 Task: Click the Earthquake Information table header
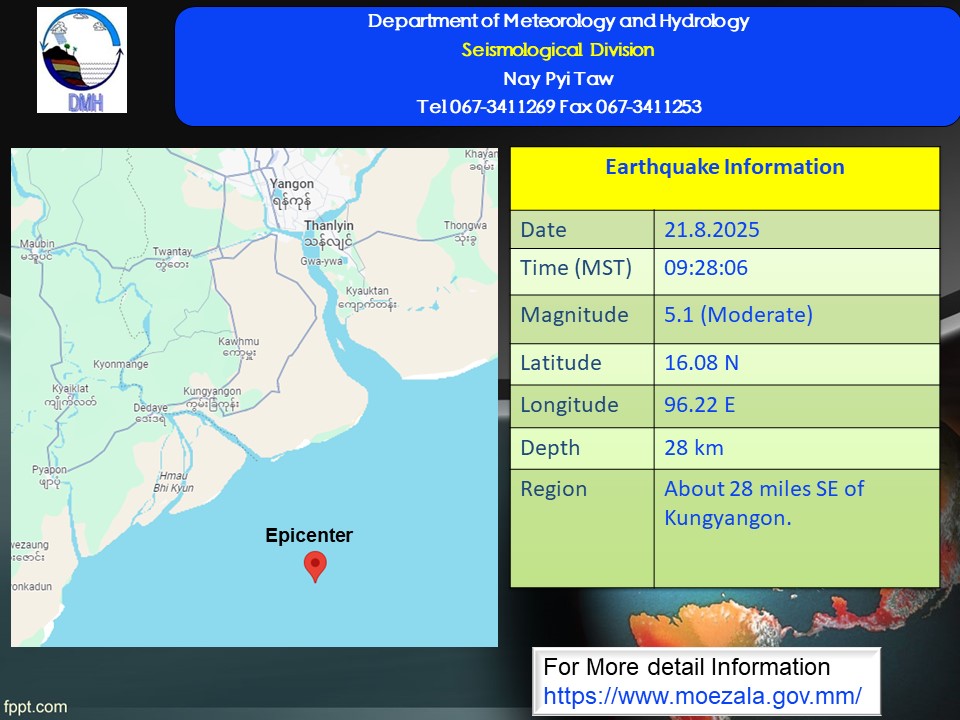tap(724, 168)
